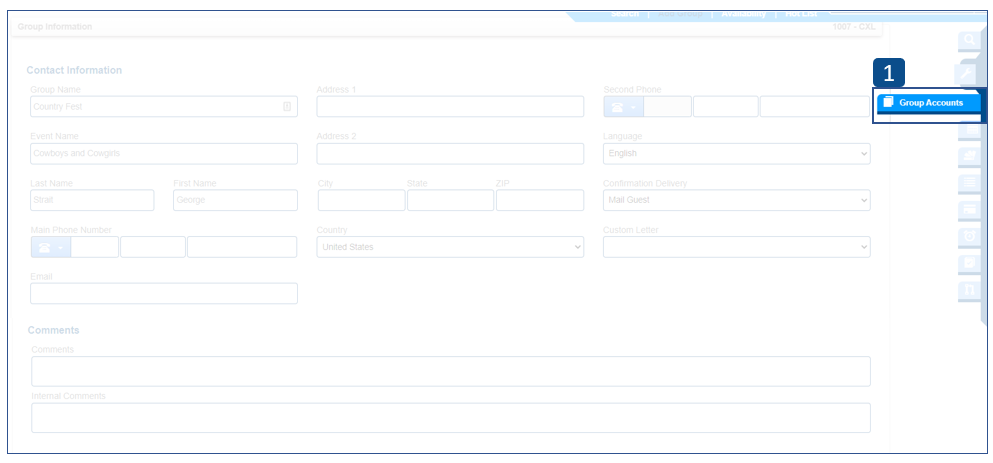Click the Main Phone Number telephone icon
The width and height of the screenshot is (993, 463).
pos(50,247)
